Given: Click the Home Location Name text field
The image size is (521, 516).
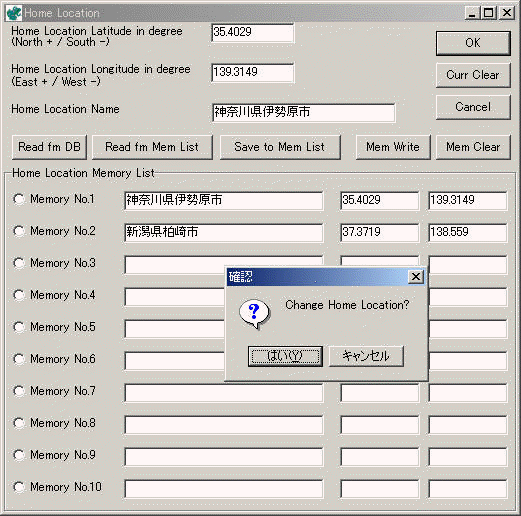Looking at the screenshot, I should coord(303,113).
